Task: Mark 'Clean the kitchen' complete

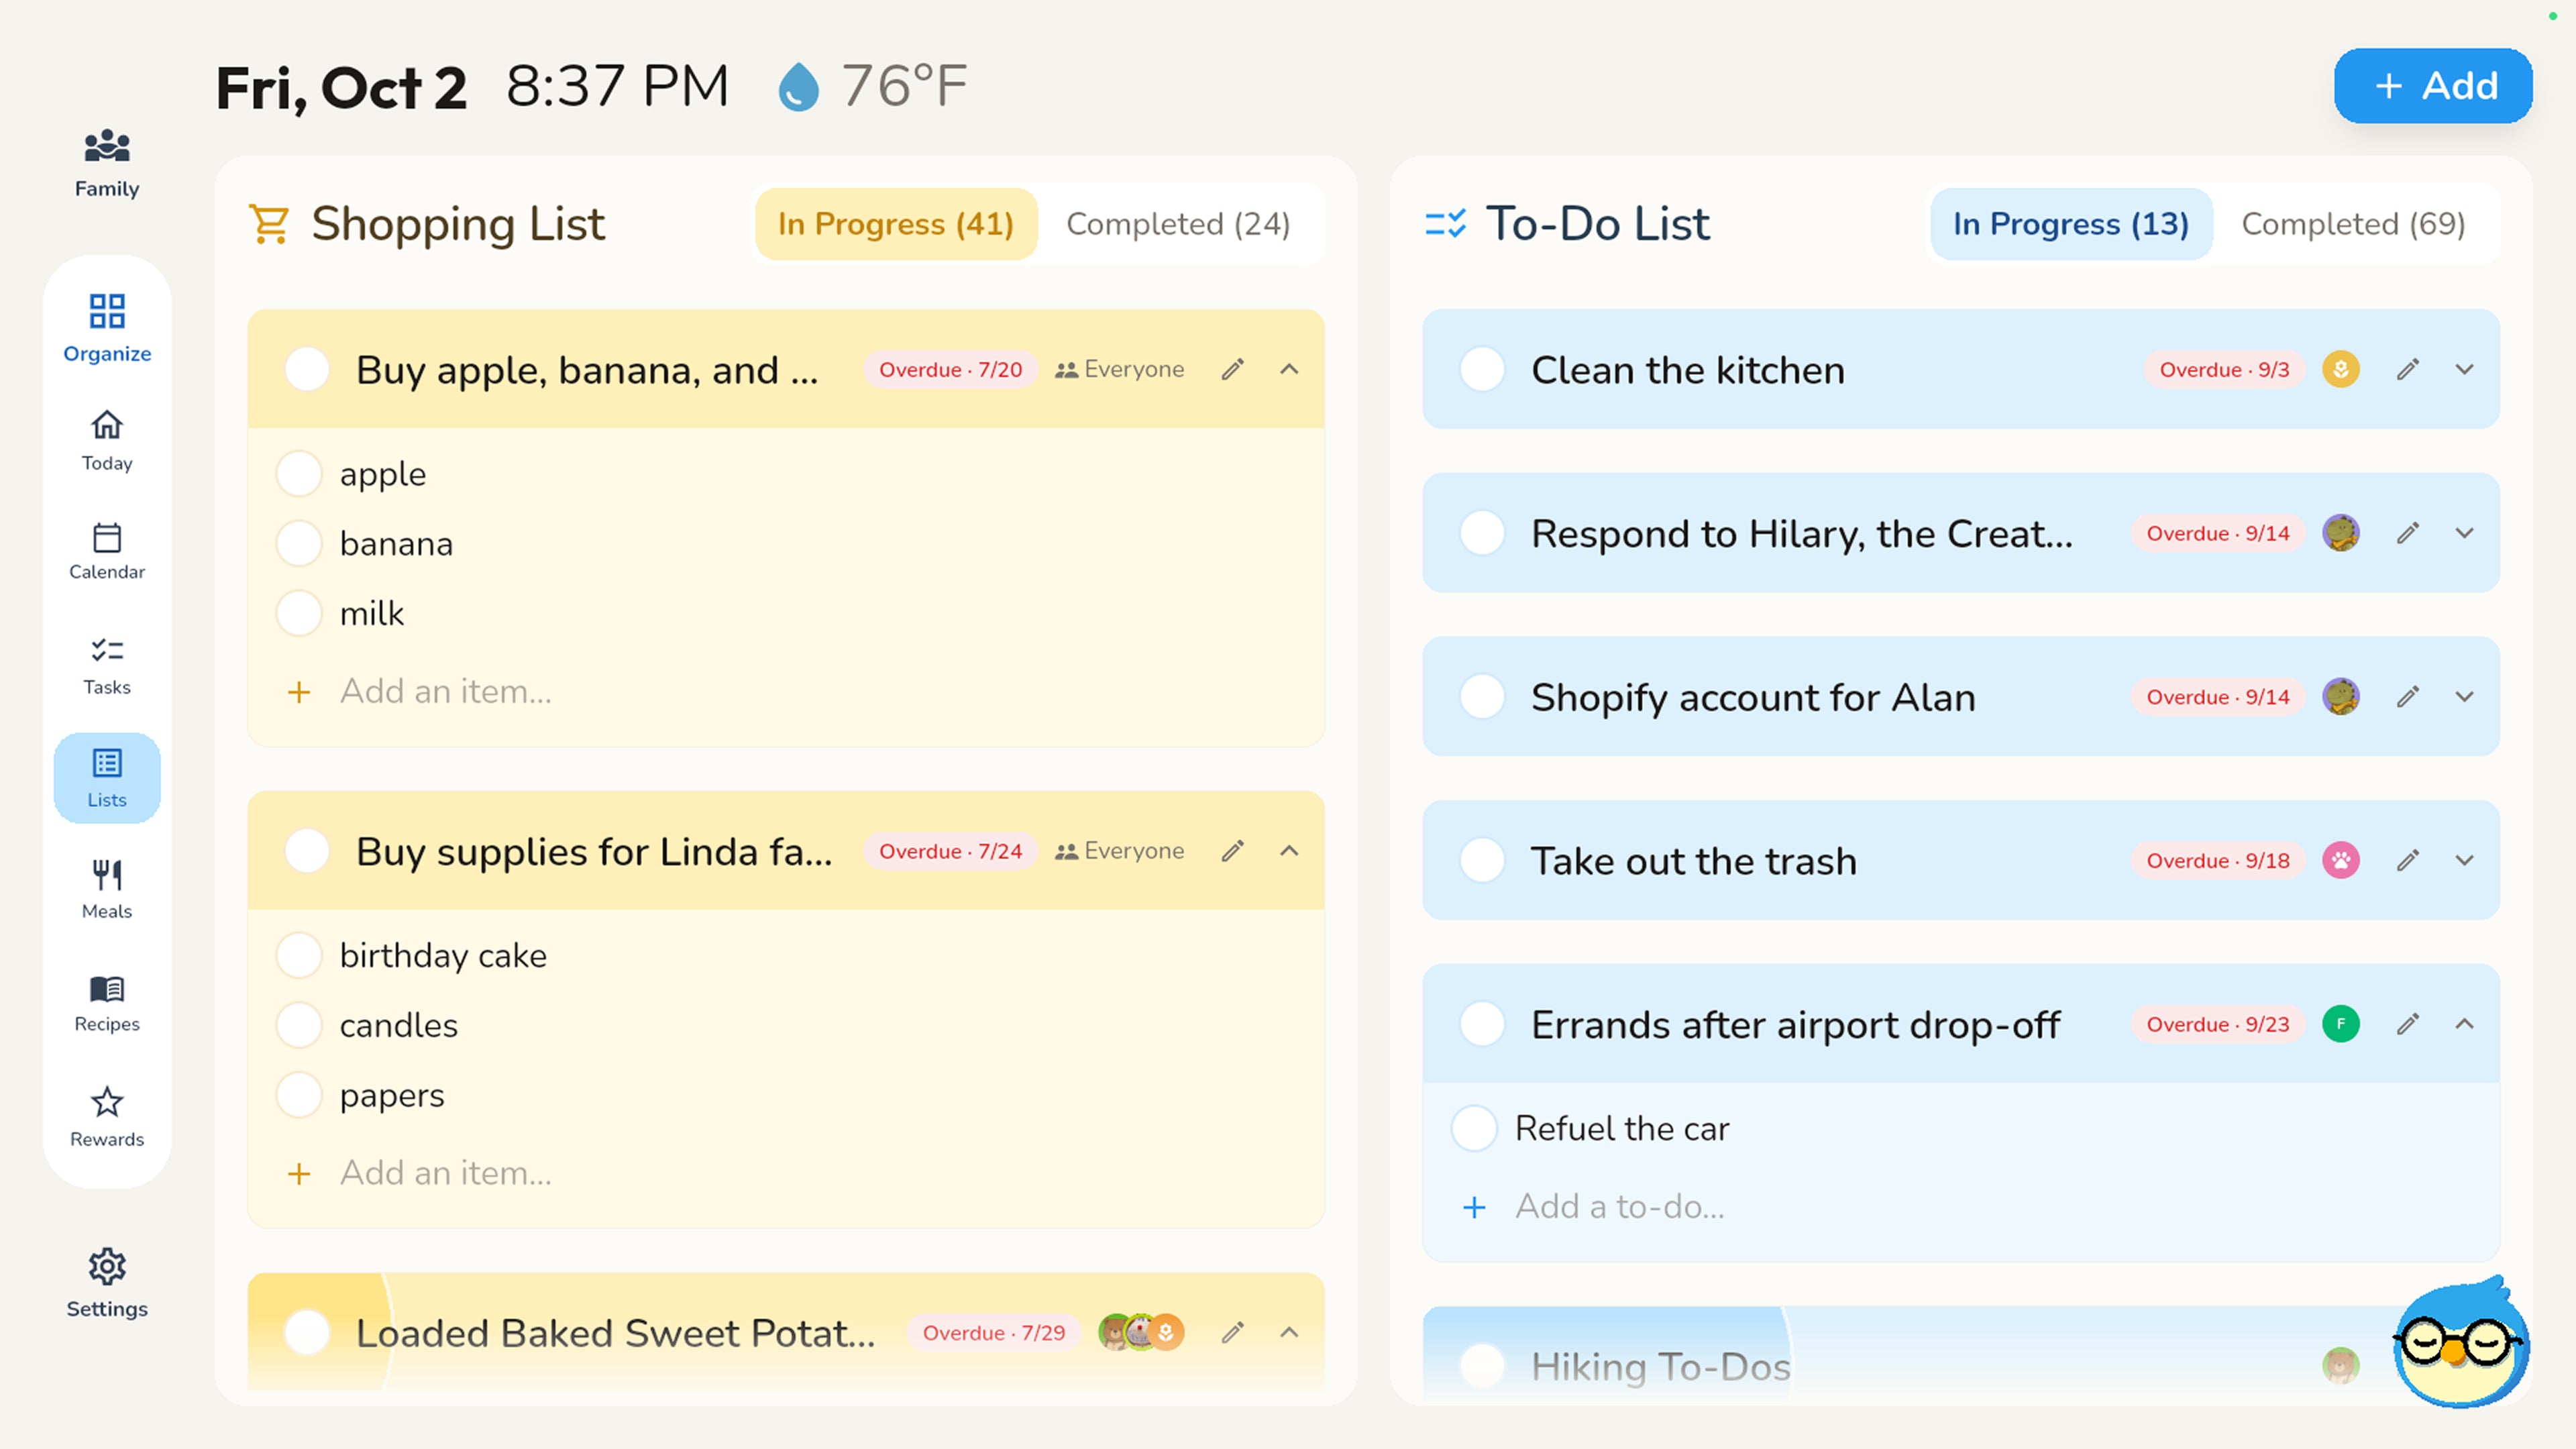Action: pos(1482,370)
